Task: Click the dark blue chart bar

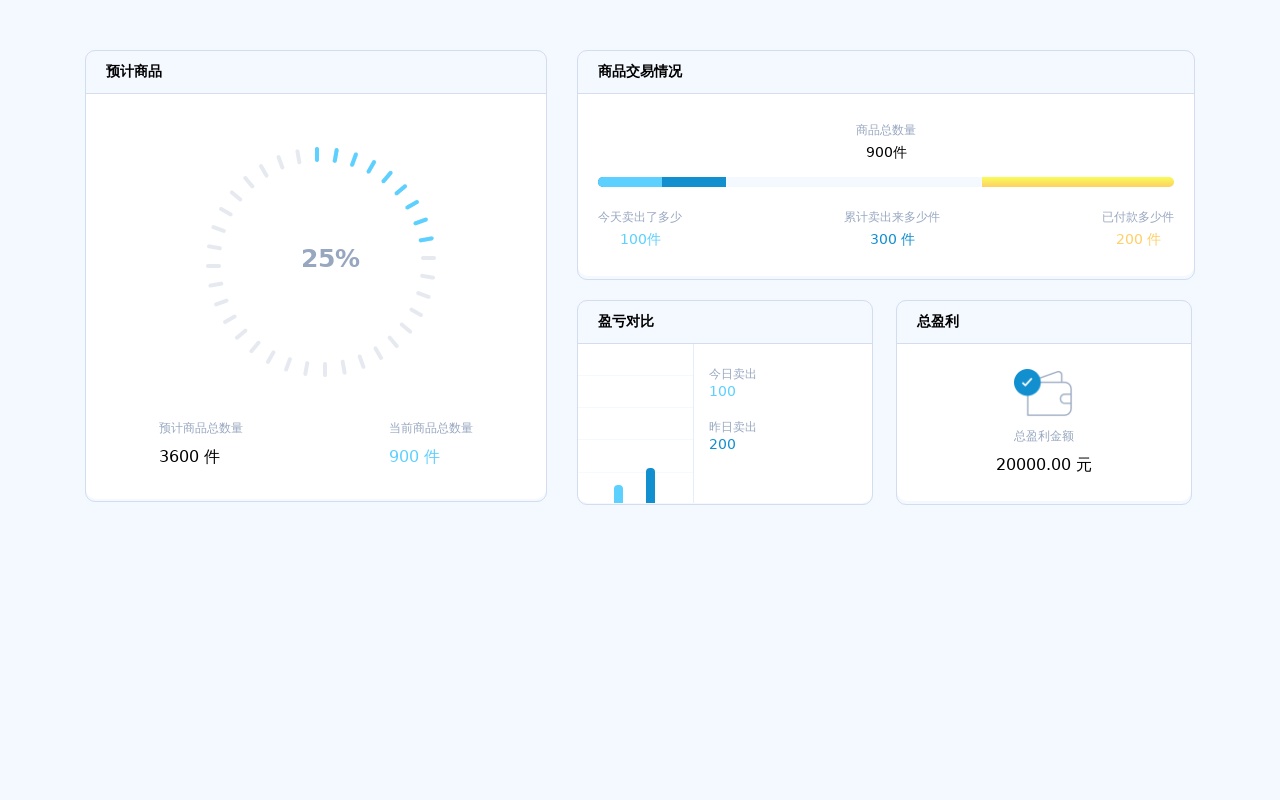Action: tap(650, 486)
